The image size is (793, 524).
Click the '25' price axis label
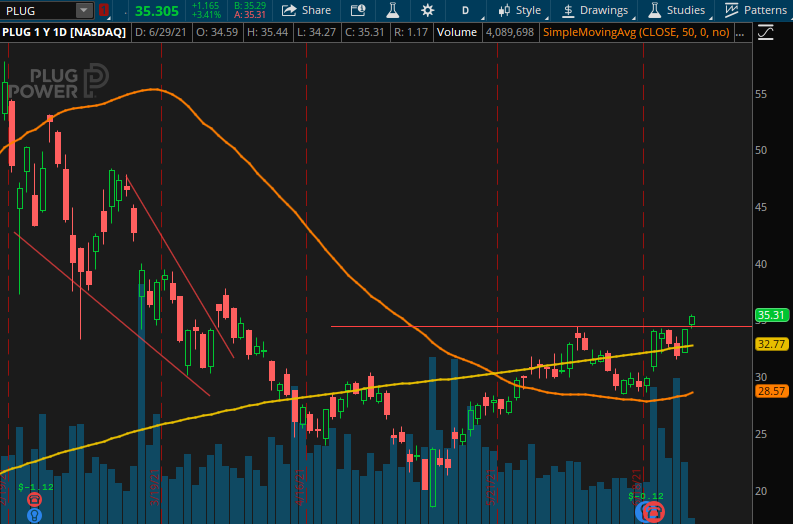click(x=761, y=434)
